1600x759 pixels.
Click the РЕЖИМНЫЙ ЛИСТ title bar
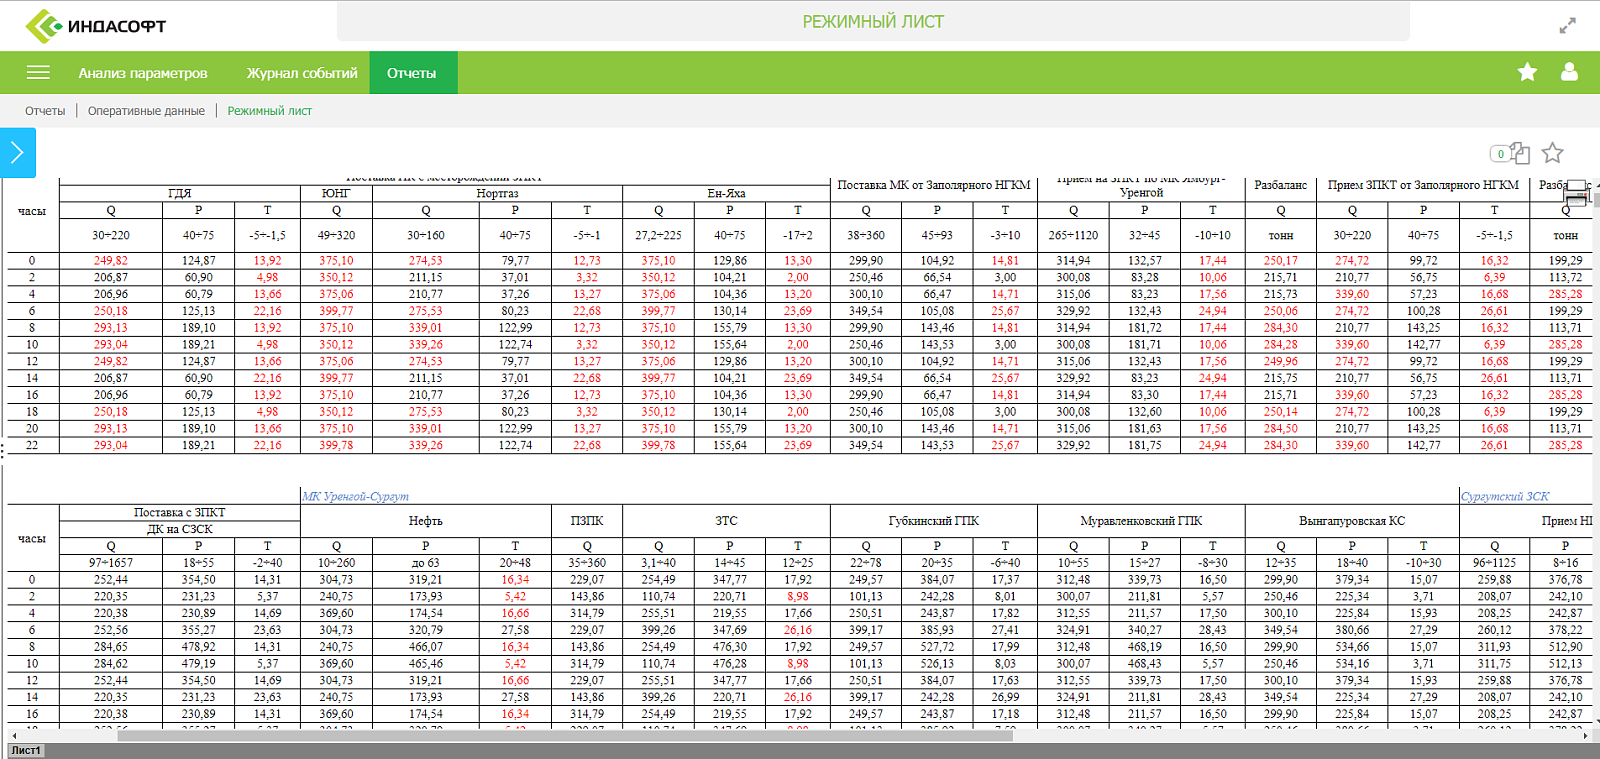(873, 21)
